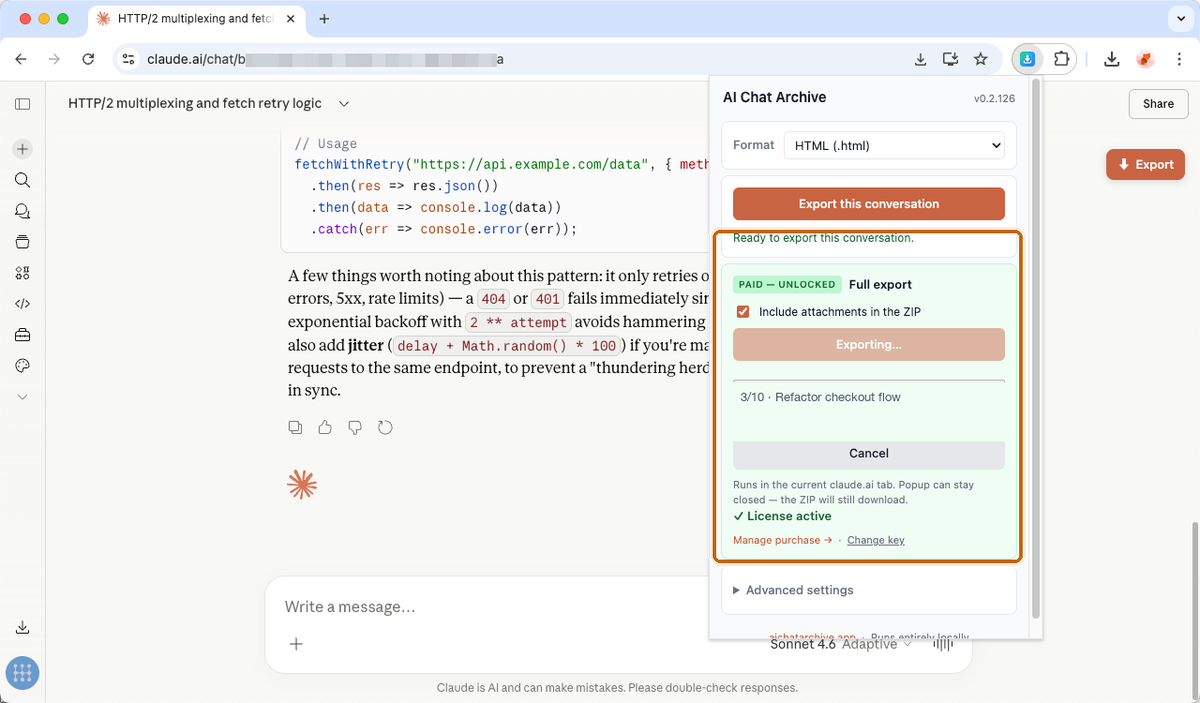1200x703 pixels.
Task: Click the popup's vertical scrollbar
Action: (1035, 347)
